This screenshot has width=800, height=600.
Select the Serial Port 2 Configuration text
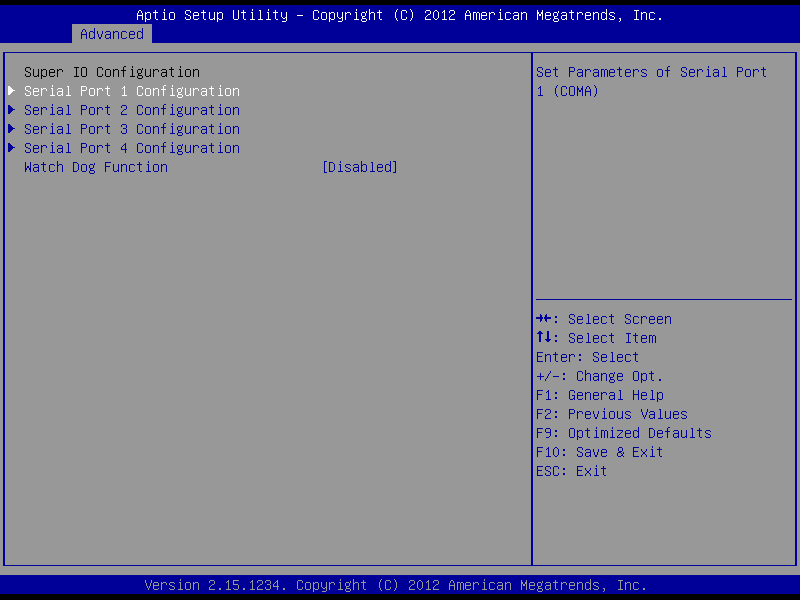(132, 110)
